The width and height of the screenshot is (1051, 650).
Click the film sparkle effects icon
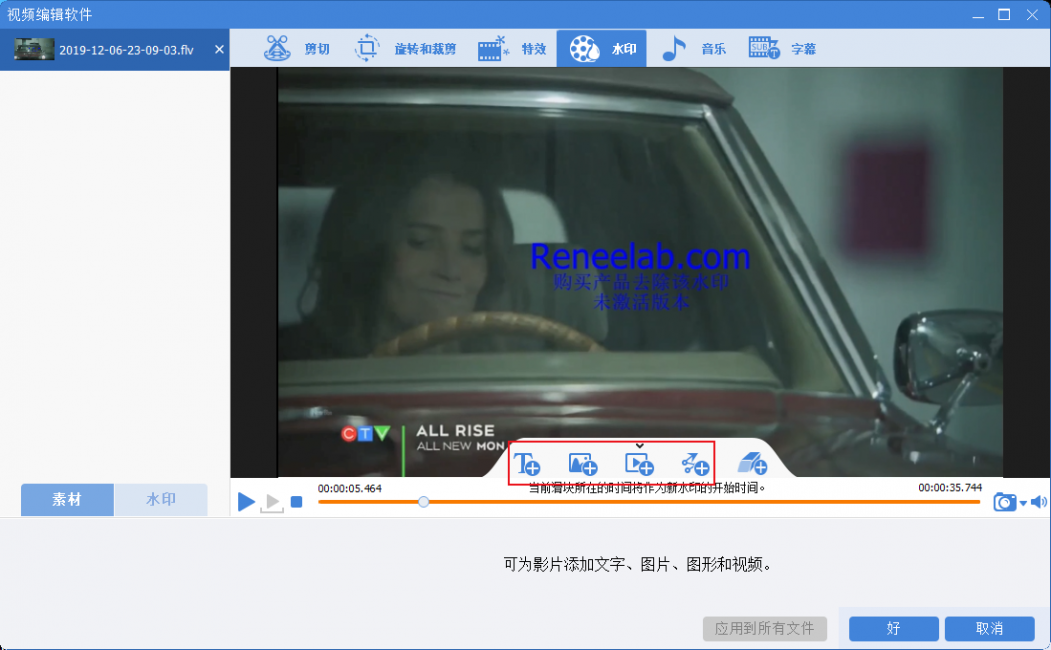tap(493, 49)
